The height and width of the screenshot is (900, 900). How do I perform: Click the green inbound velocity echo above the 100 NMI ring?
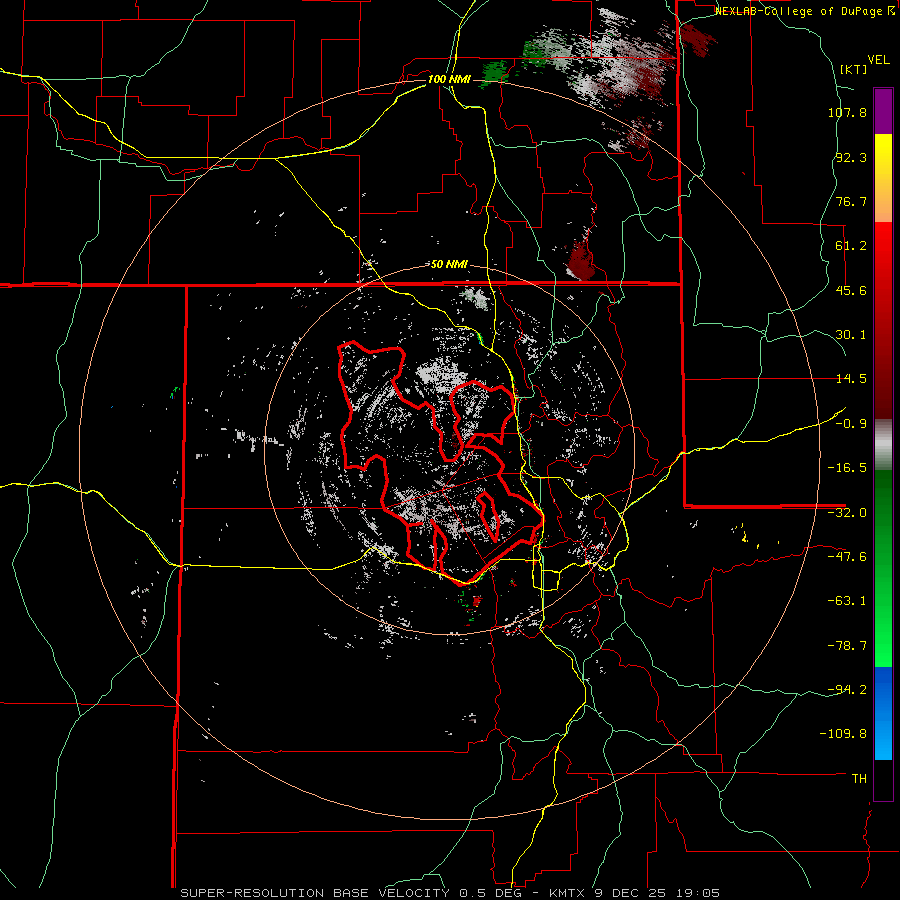click(x=494, y=73)
